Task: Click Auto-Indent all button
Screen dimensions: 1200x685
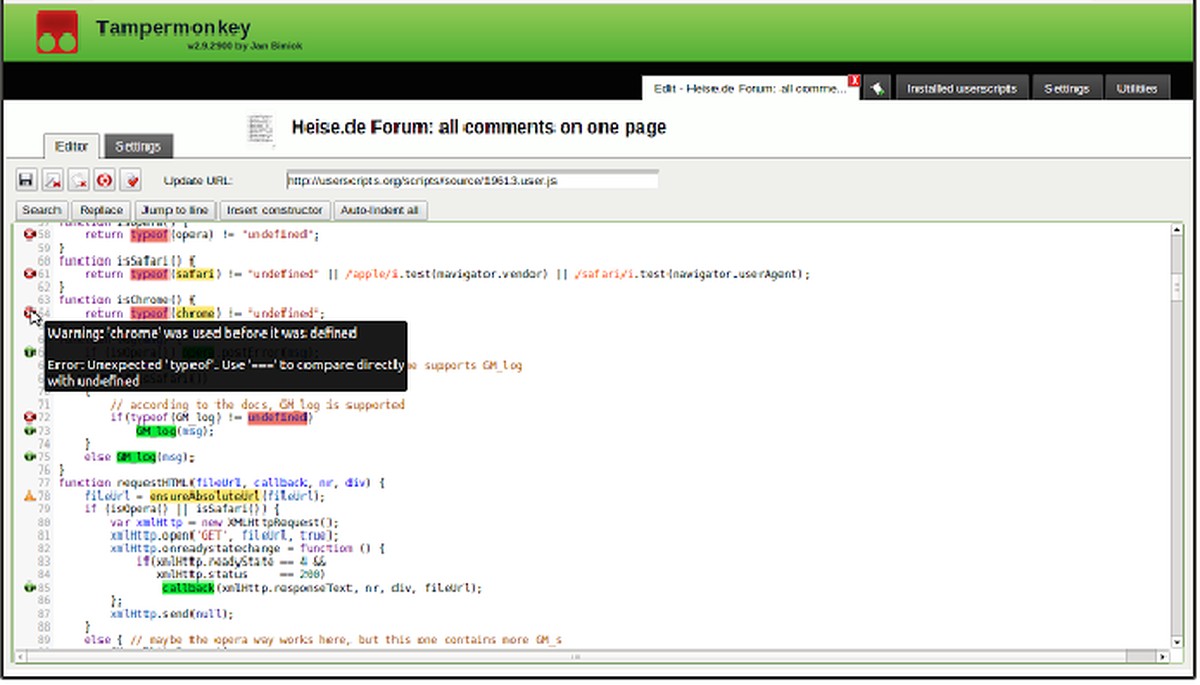Action: click(x=382, y=210)
